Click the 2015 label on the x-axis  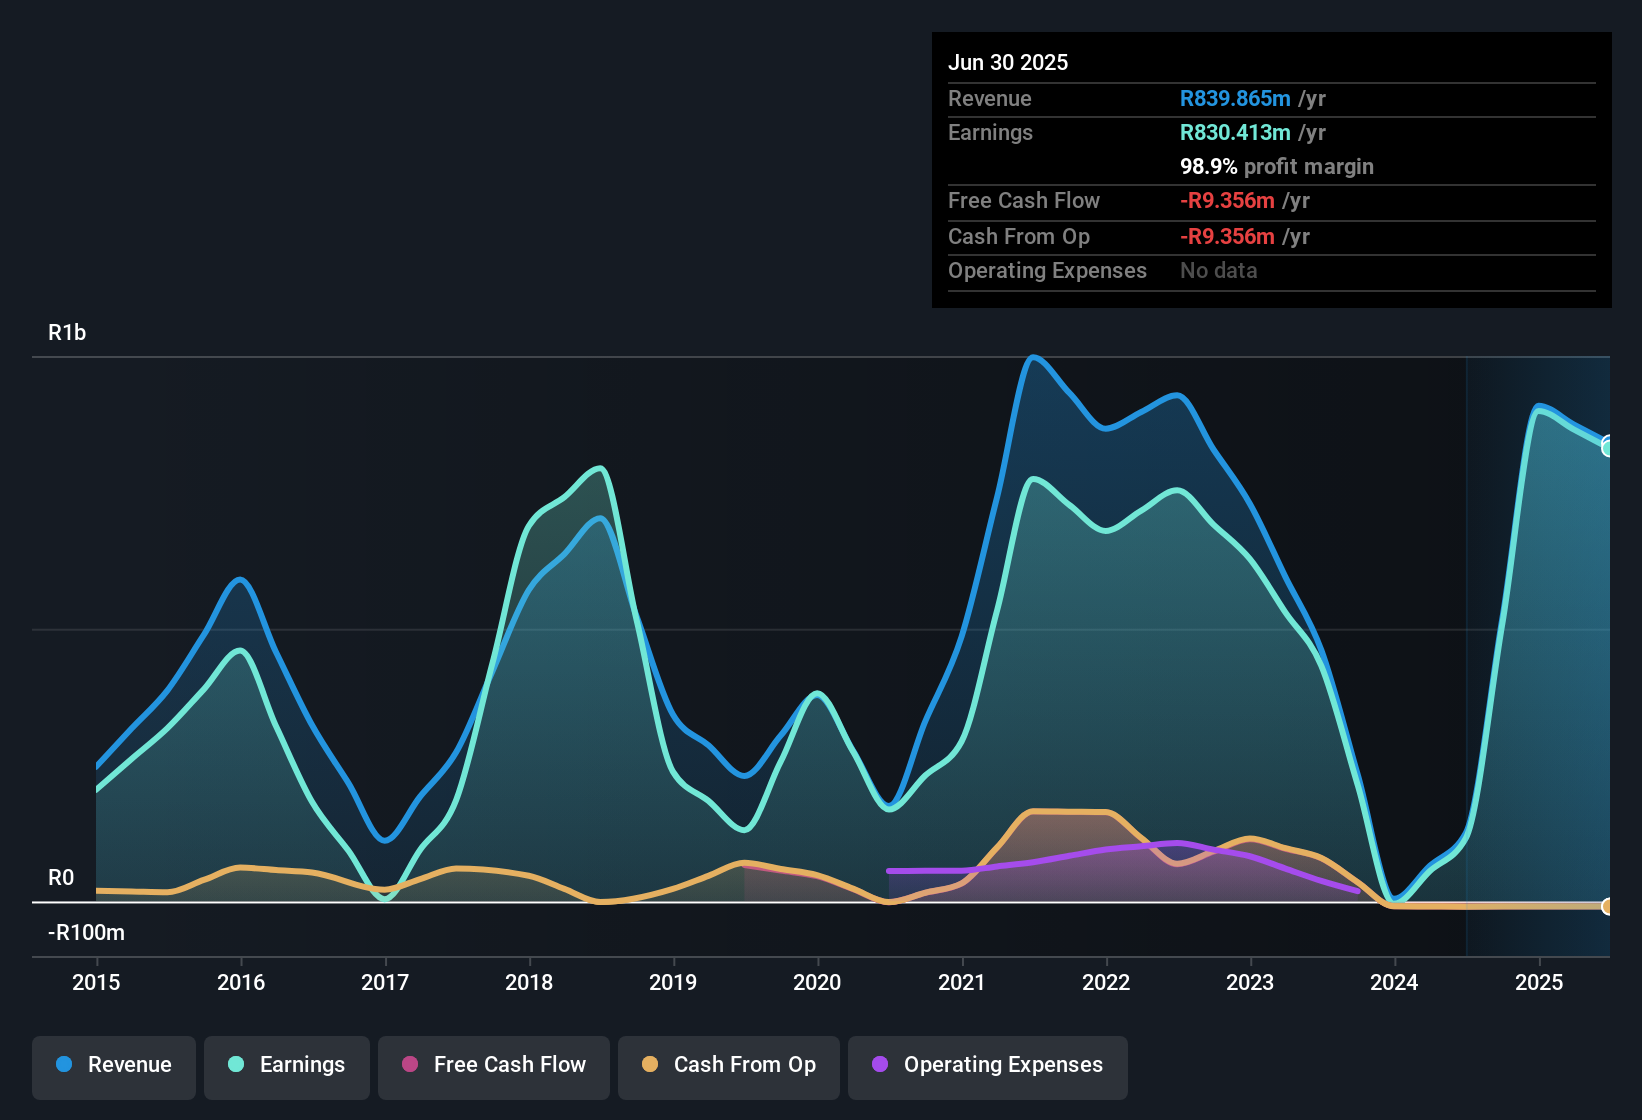pos(96,982)
